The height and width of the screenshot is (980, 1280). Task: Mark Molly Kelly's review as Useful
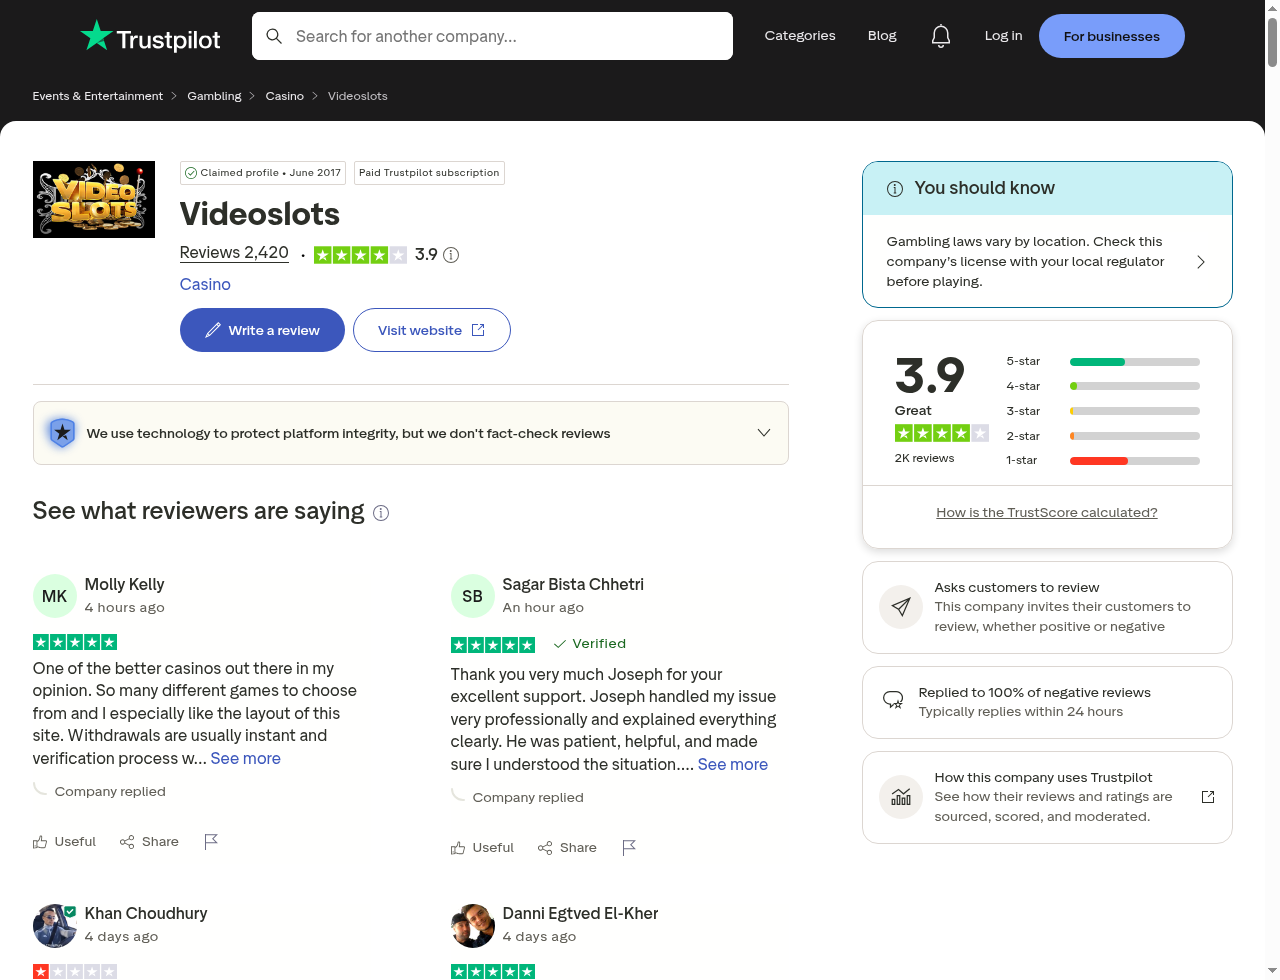64,842
